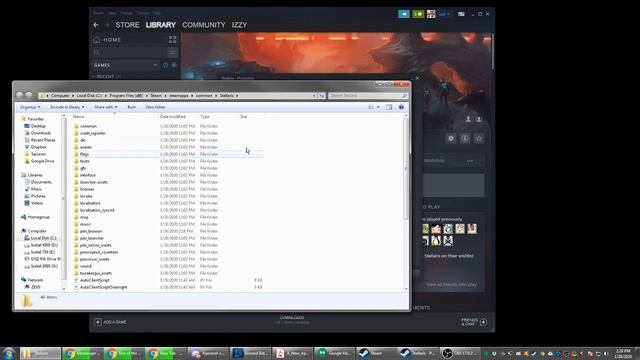Open Stellaris settings gear in Steam
Image resolution: width=640 pixels, height=360 pixels.
(451, 138)
